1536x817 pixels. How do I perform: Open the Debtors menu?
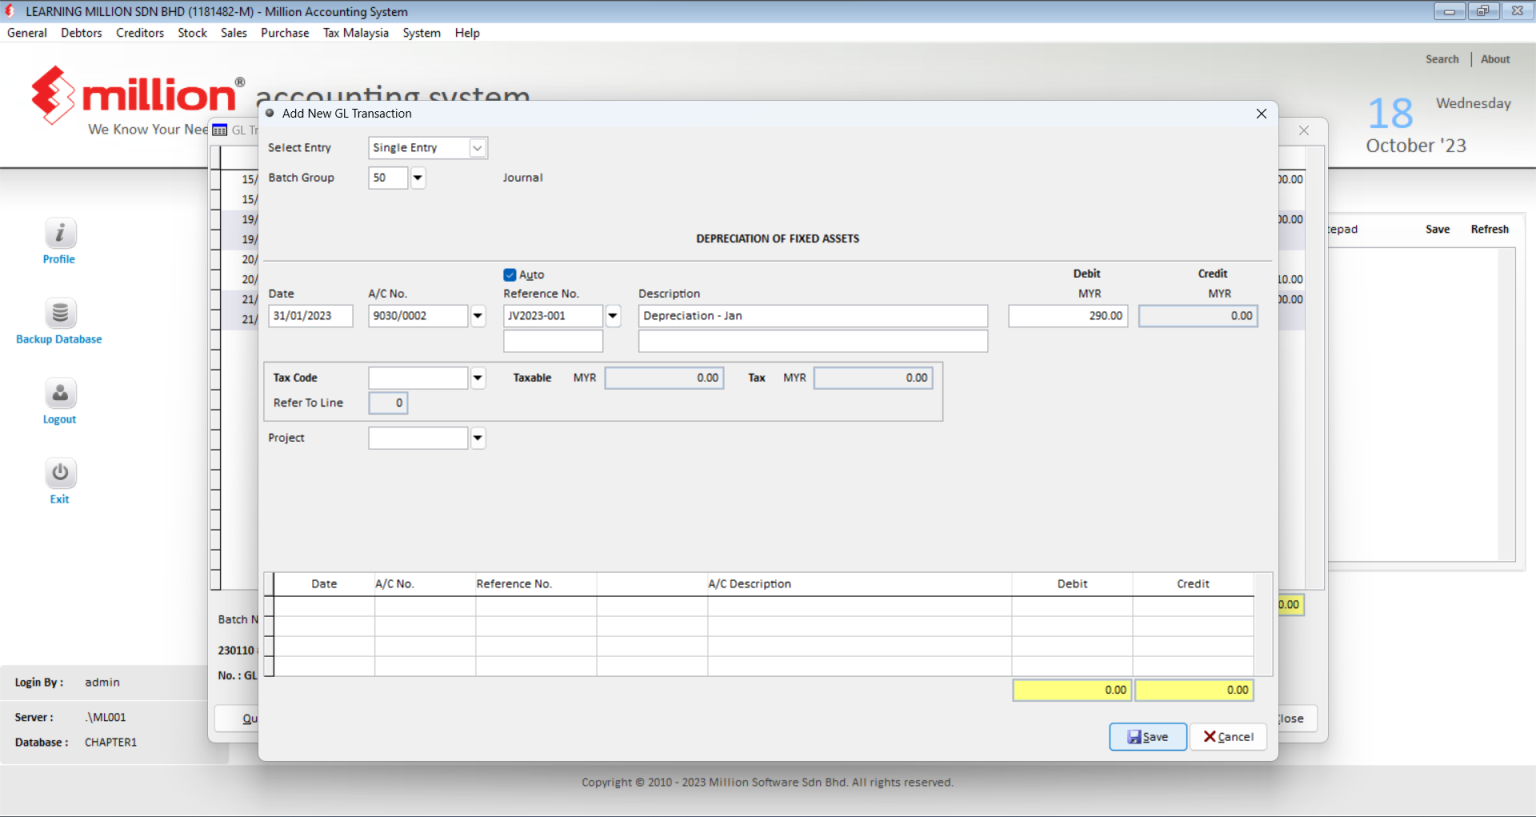(x=81, y=32)
